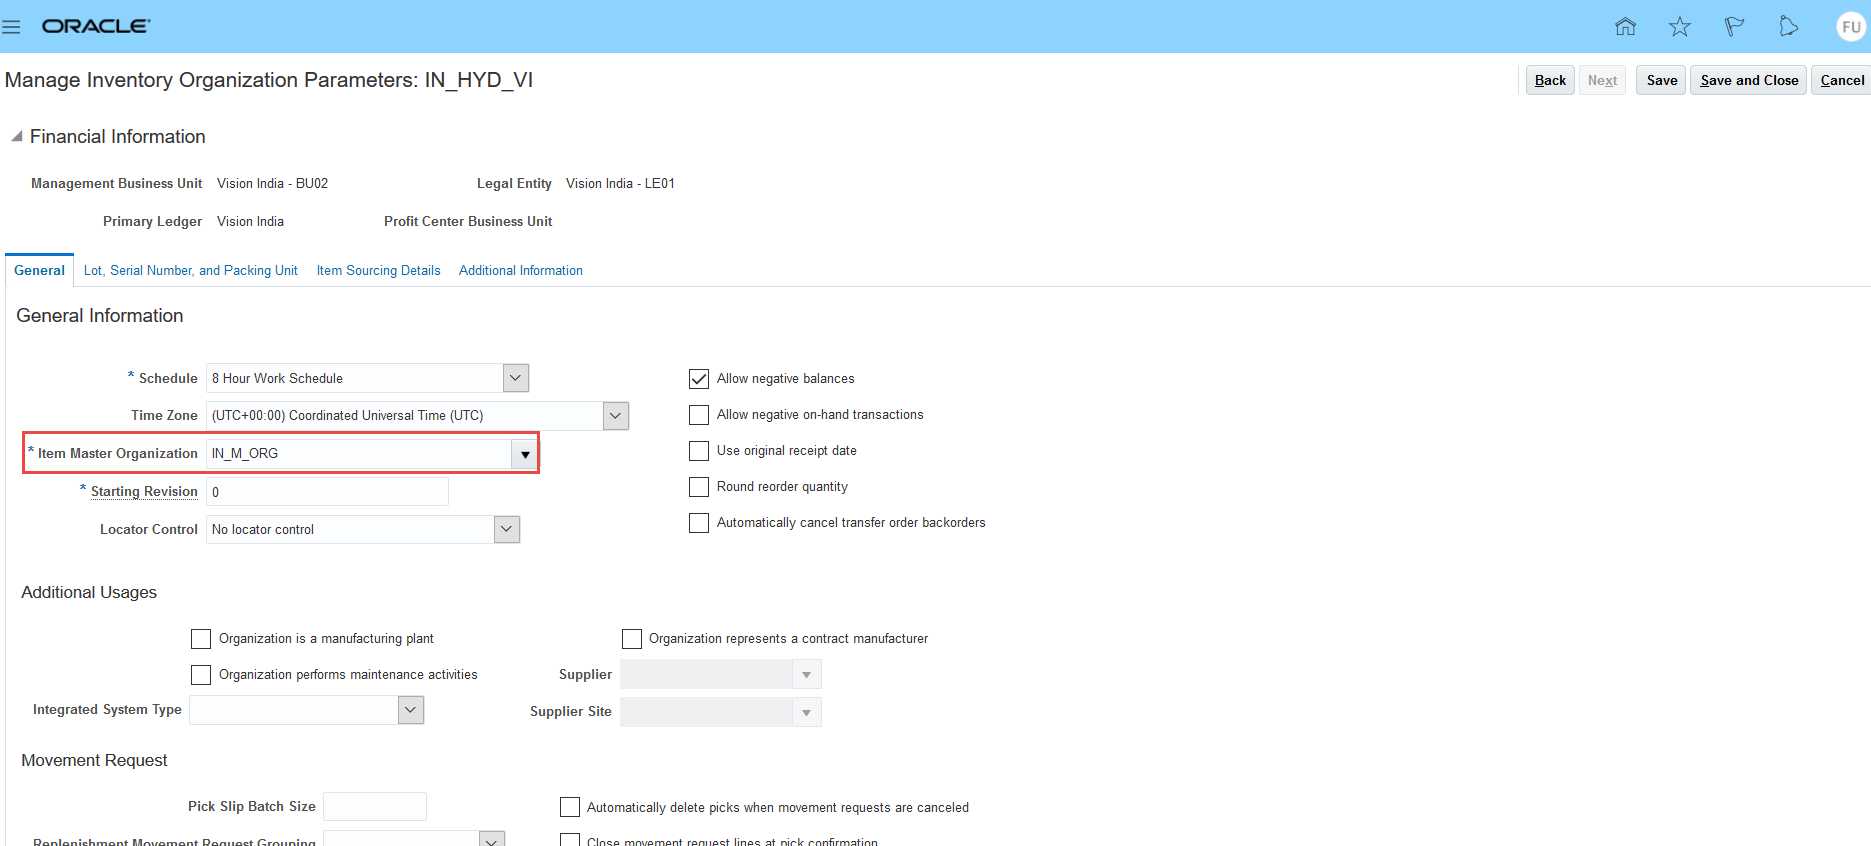This screenshot has width=1871, height=846.
Task: Switch to Lot, Serial Number, and Packing Unit tab
Action: coord(191,271)
